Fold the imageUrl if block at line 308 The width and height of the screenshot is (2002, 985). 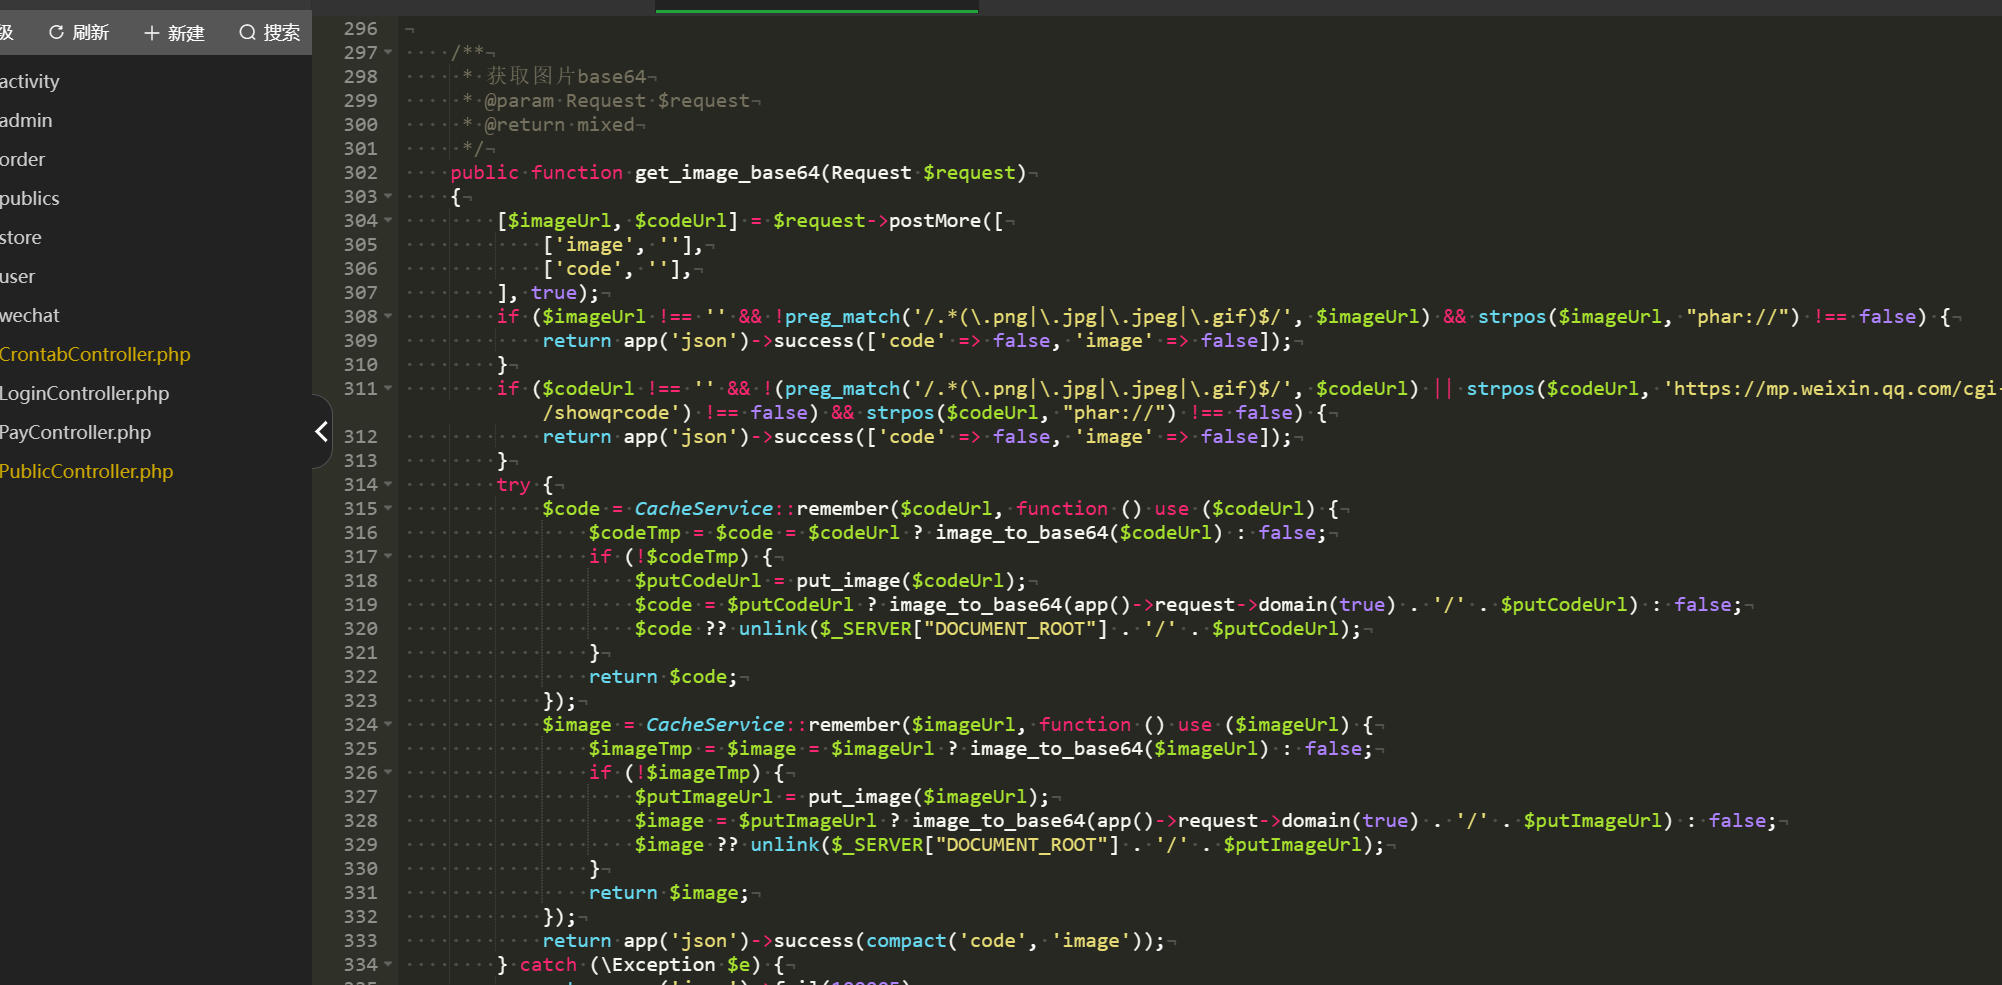click(388, 316)
